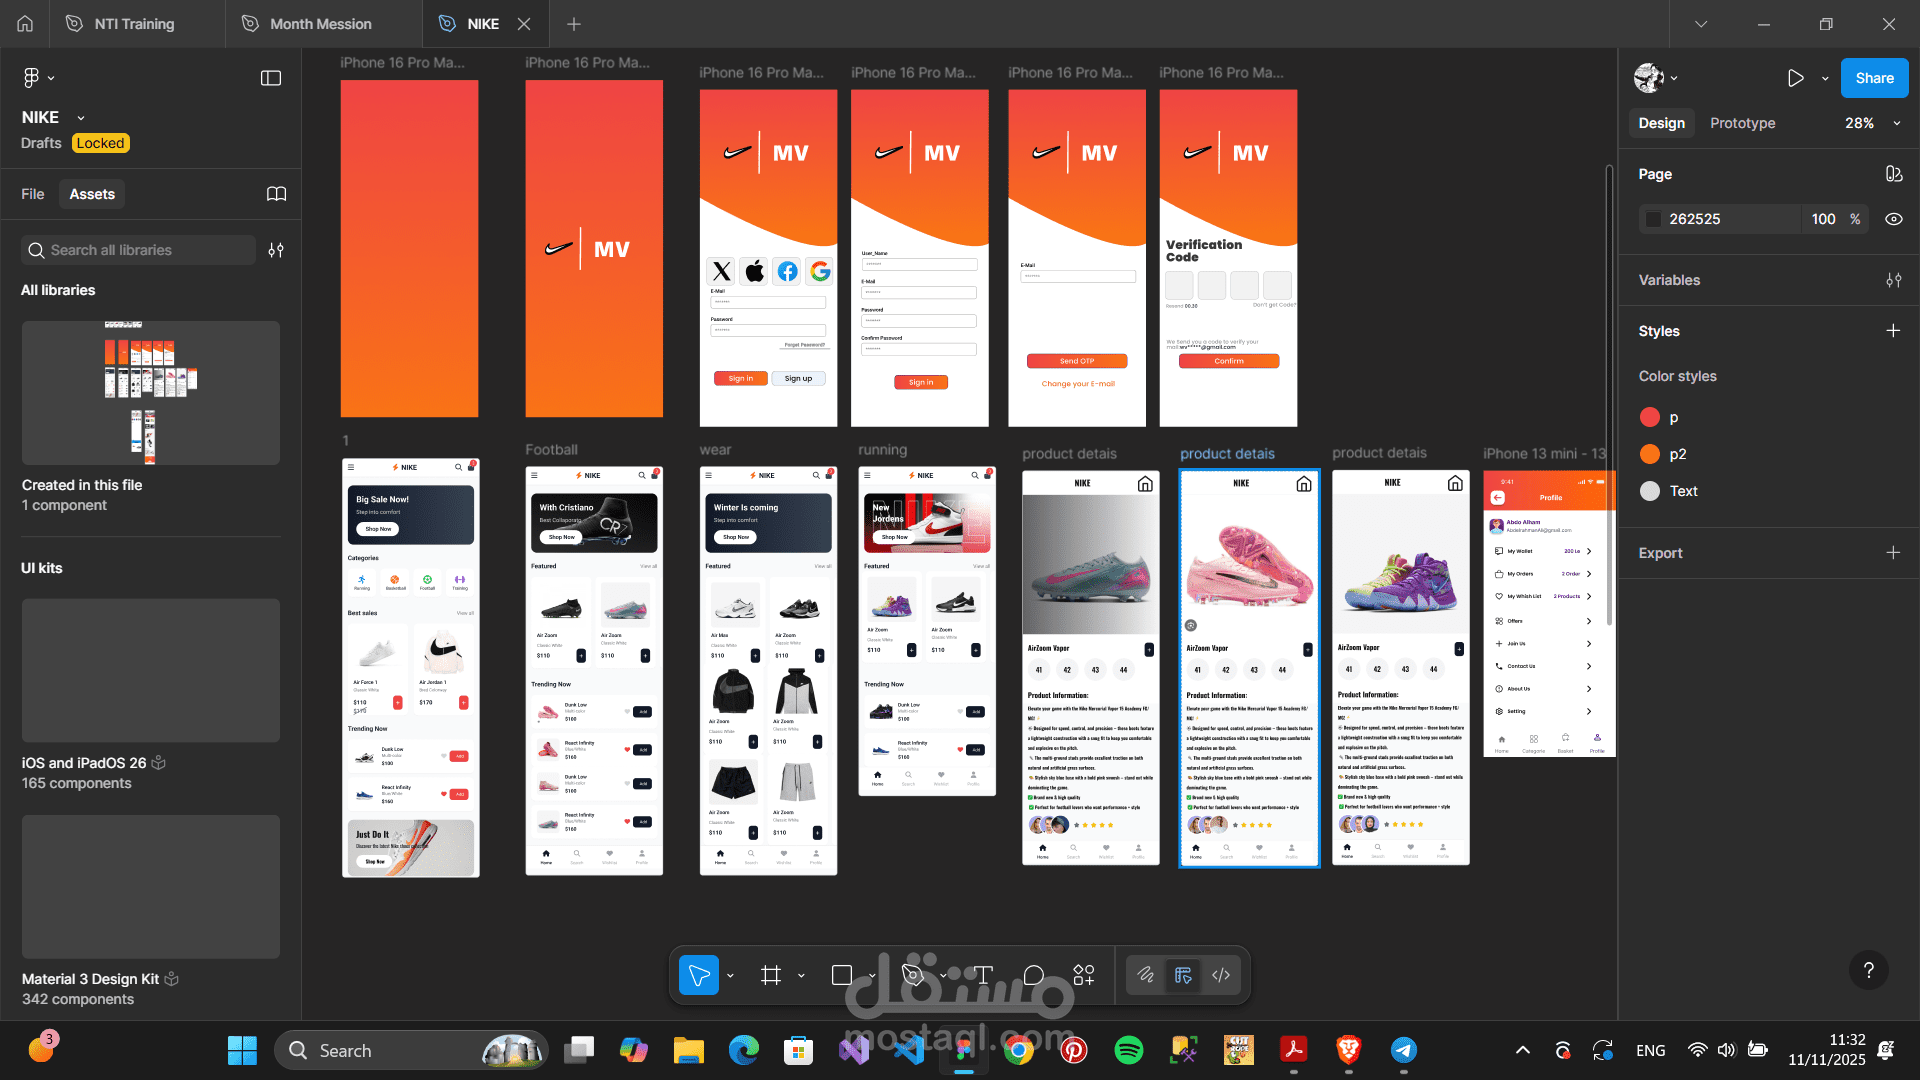
Task: Switch to Design mode in the toolbar
Action: [1183, 975]
